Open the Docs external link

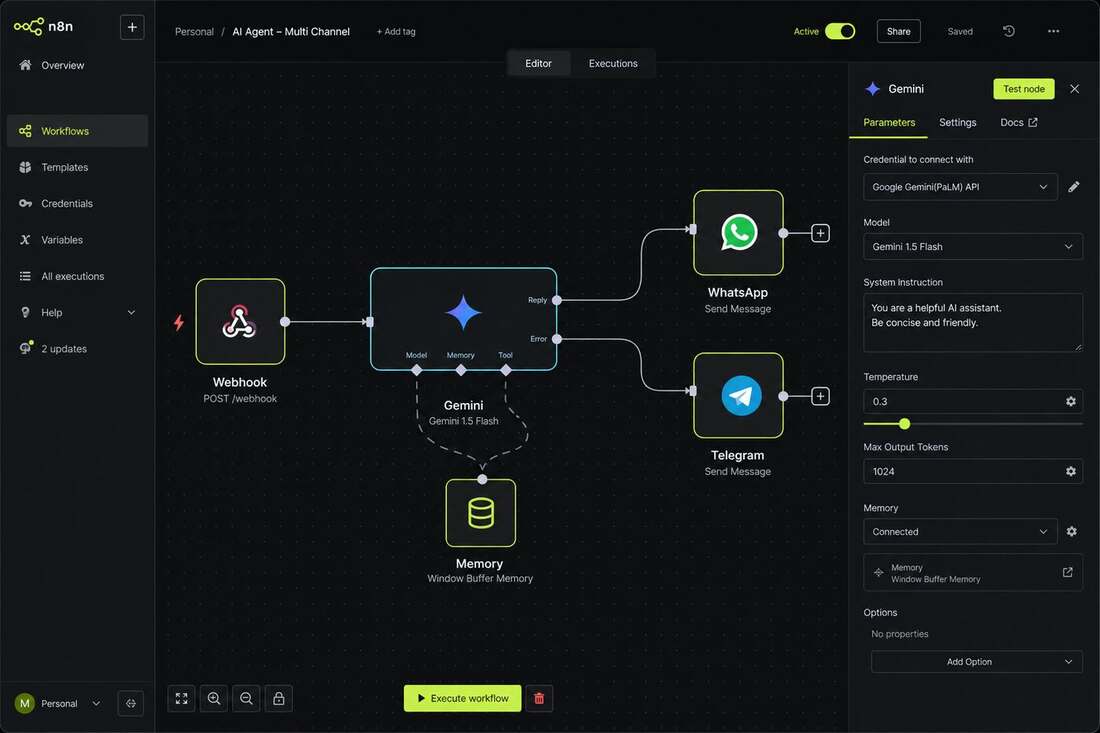[x=1019, y=123]
